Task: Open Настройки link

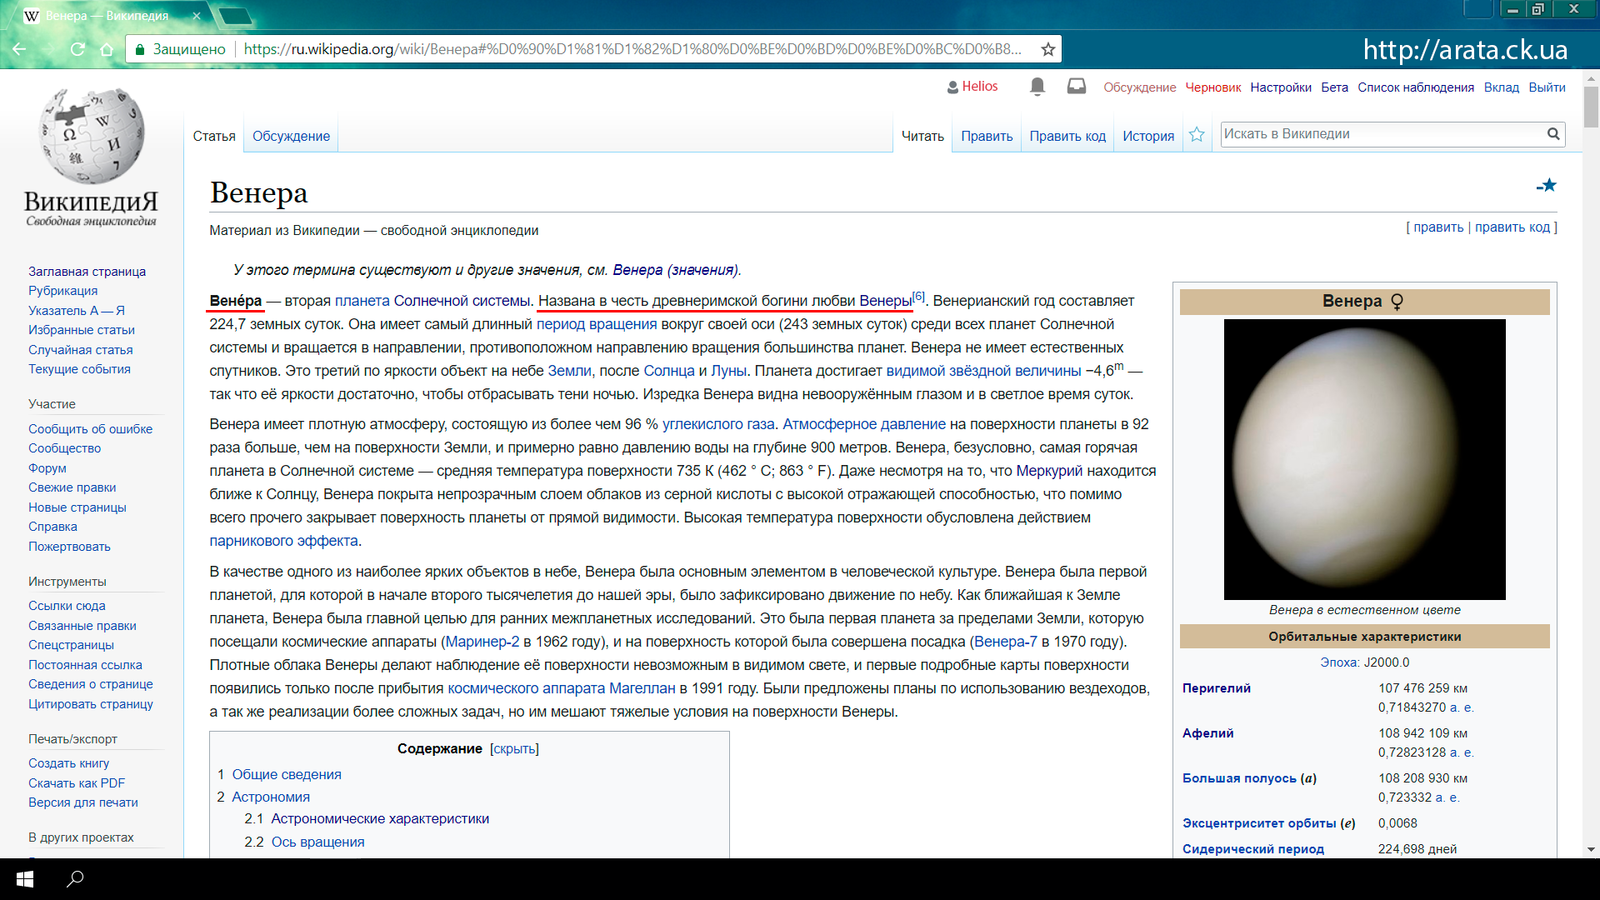Action: [1281, 88]
